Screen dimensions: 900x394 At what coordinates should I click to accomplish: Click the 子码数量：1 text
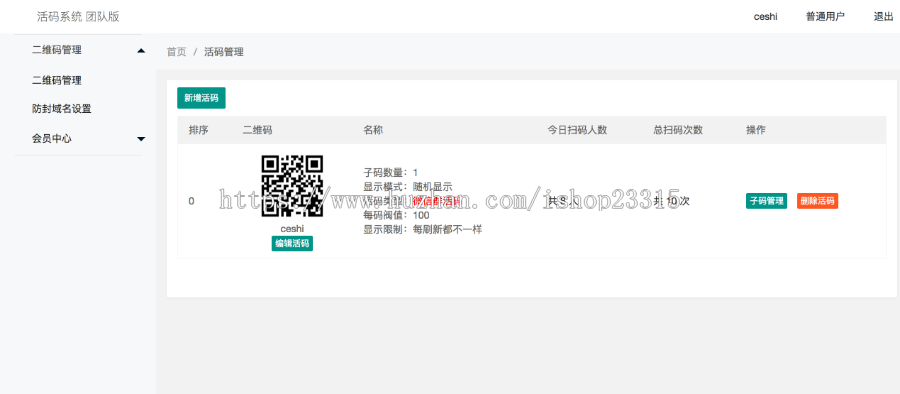(x=391, y=172)
